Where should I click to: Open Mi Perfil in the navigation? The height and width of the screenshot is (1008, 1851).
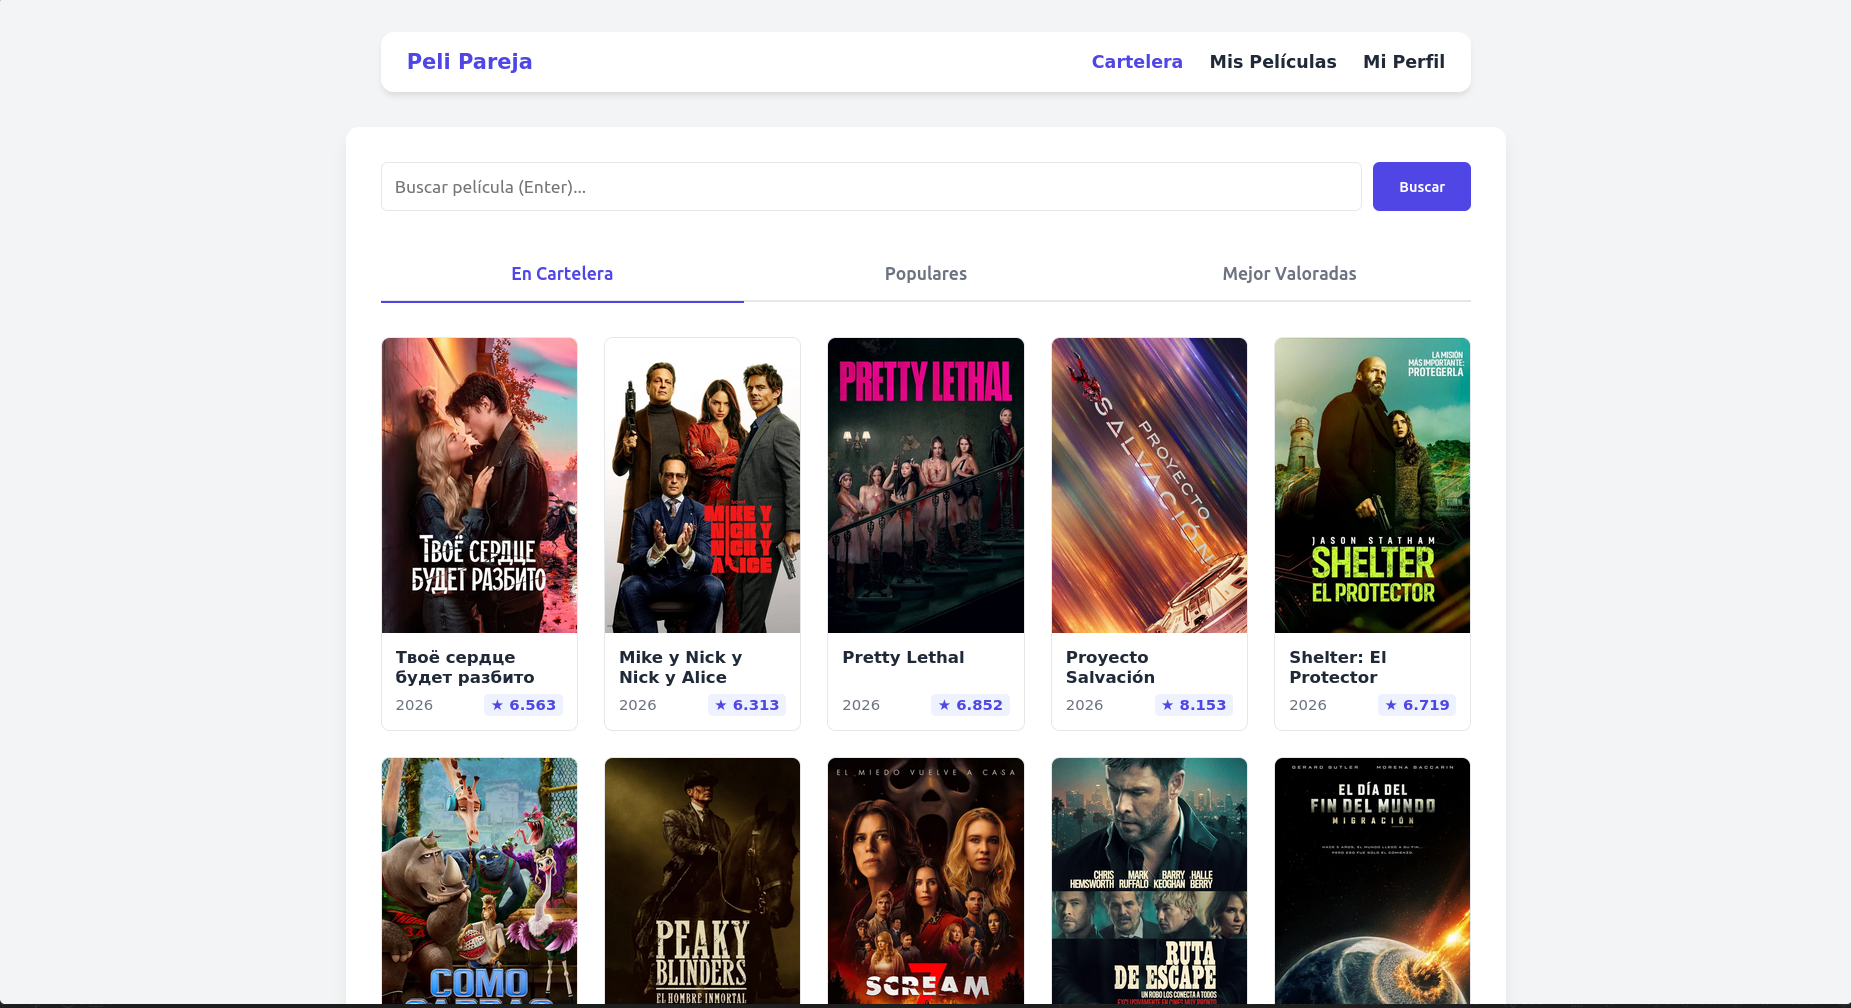tap(1404, 62)
